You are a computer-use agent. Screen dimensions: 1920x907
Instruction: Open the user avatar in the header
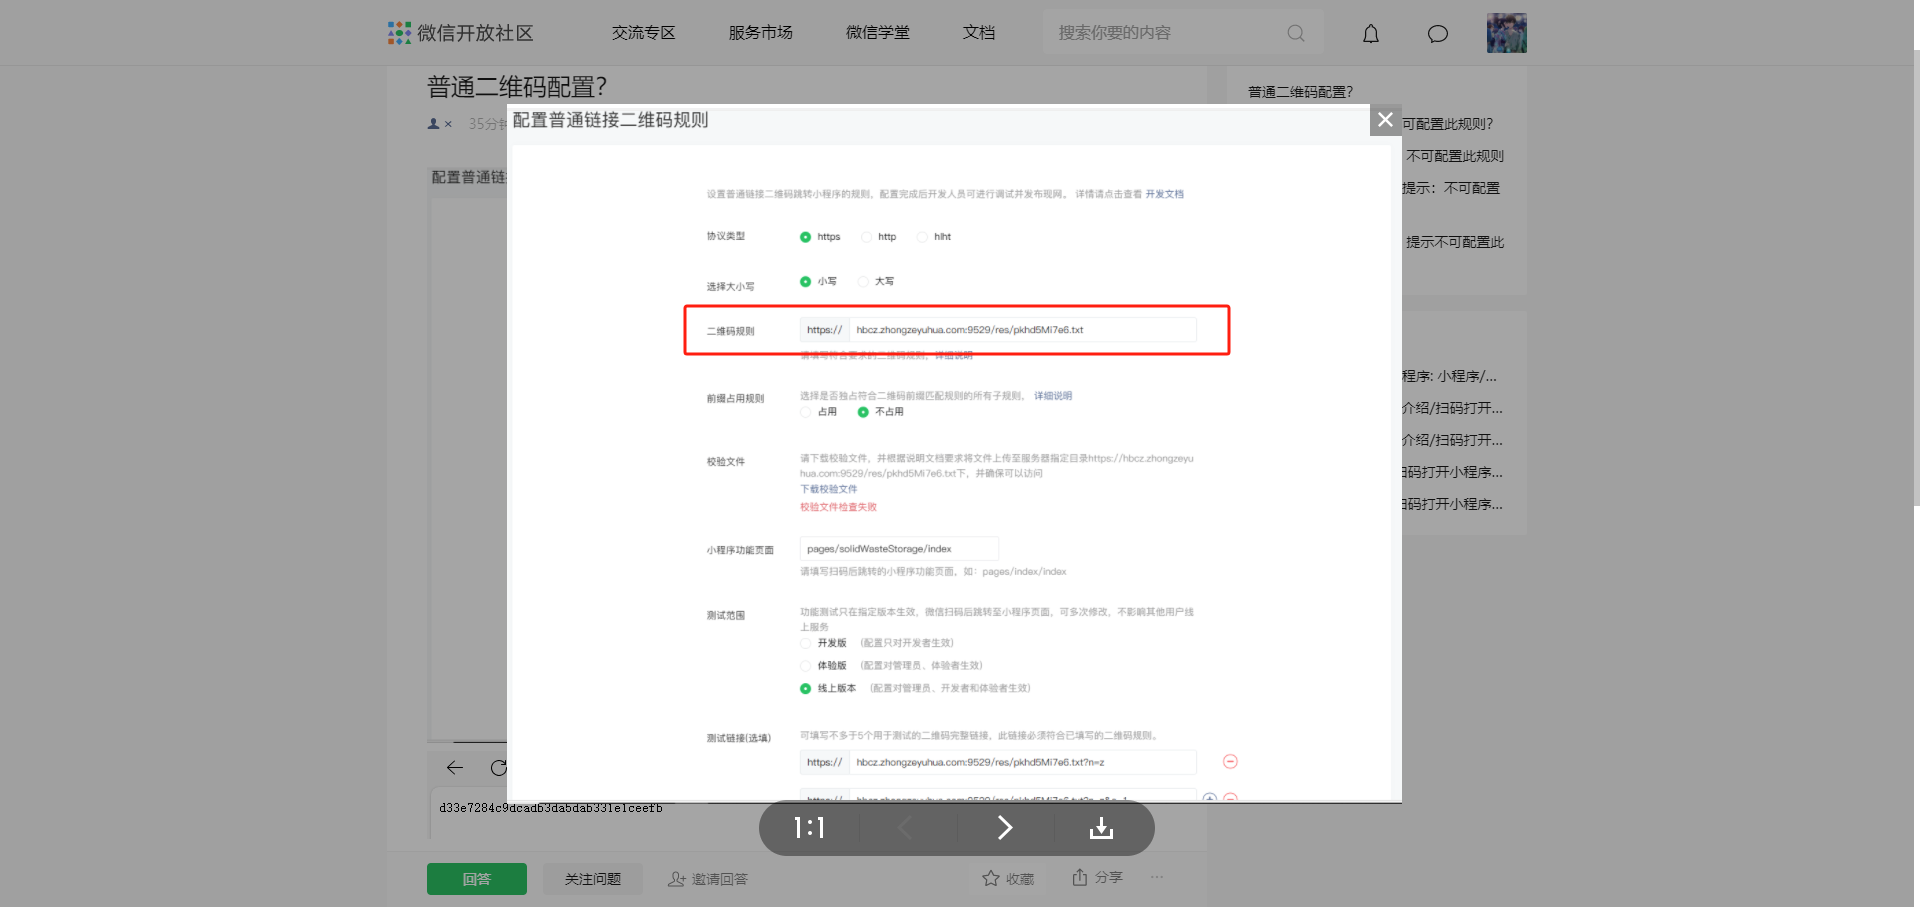click(x=1507, y=33)
